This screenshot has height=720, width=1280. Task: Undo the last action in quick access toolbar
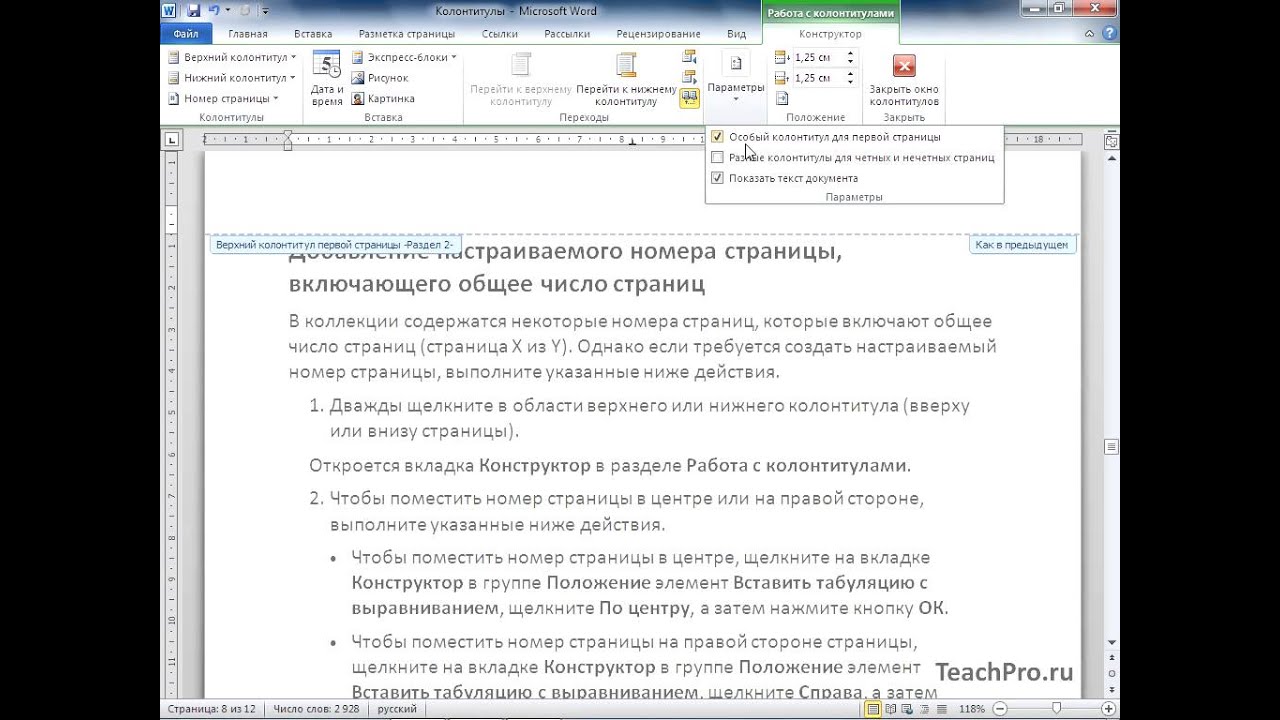213,11
